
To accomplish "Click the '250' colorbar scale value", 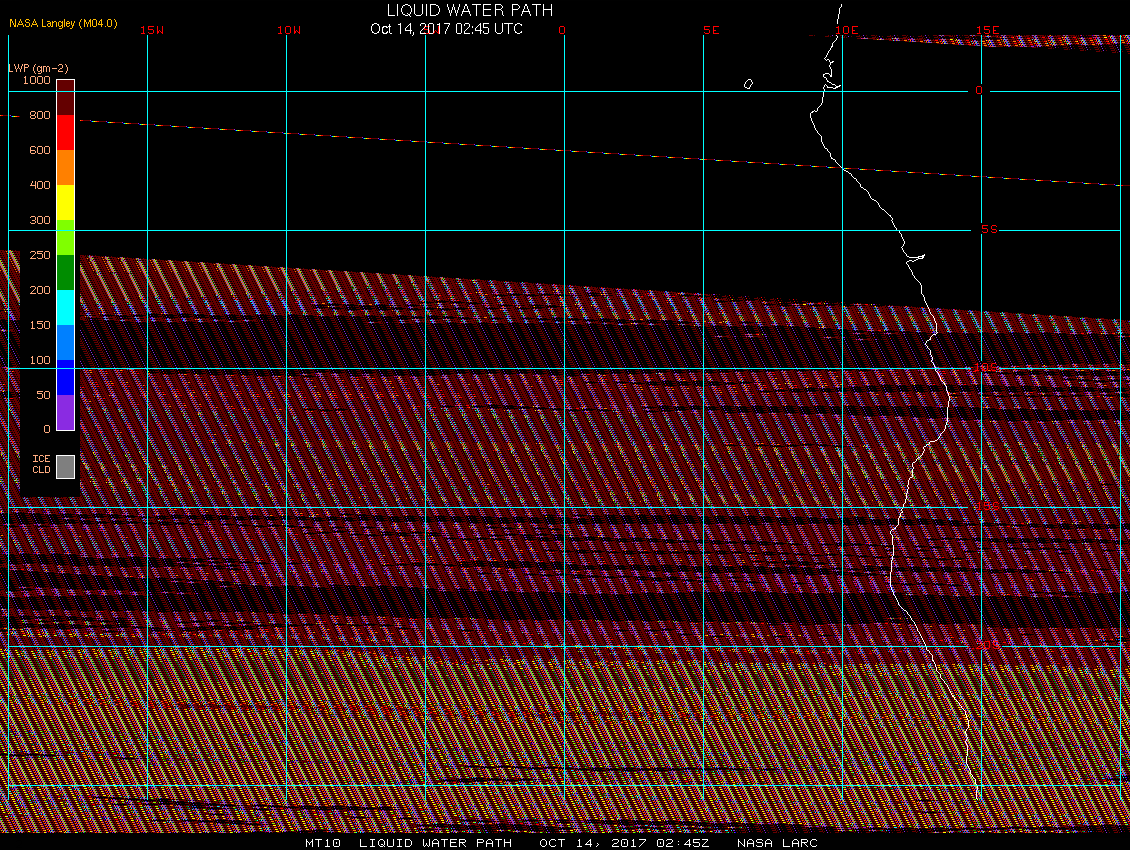I will 40,255.
